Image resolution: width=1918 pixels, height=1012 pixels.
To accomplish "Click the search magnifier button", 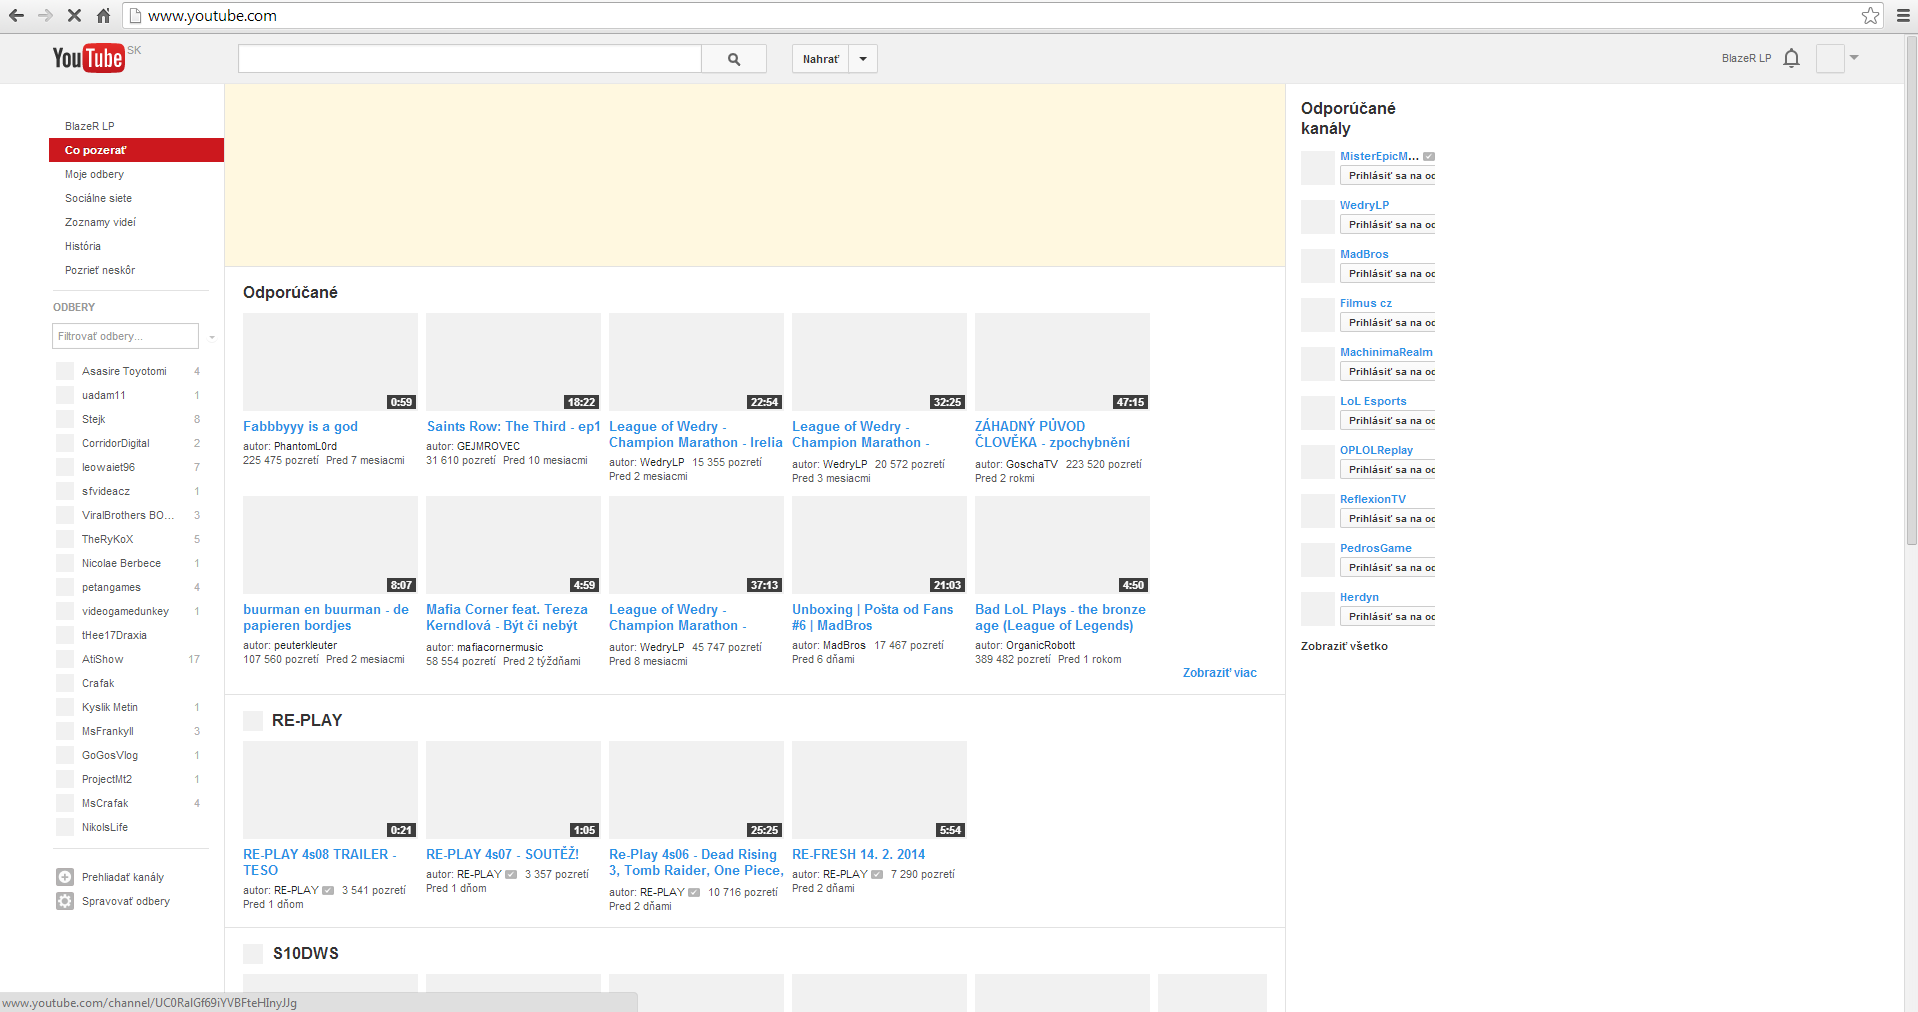I will click(734, 59).
